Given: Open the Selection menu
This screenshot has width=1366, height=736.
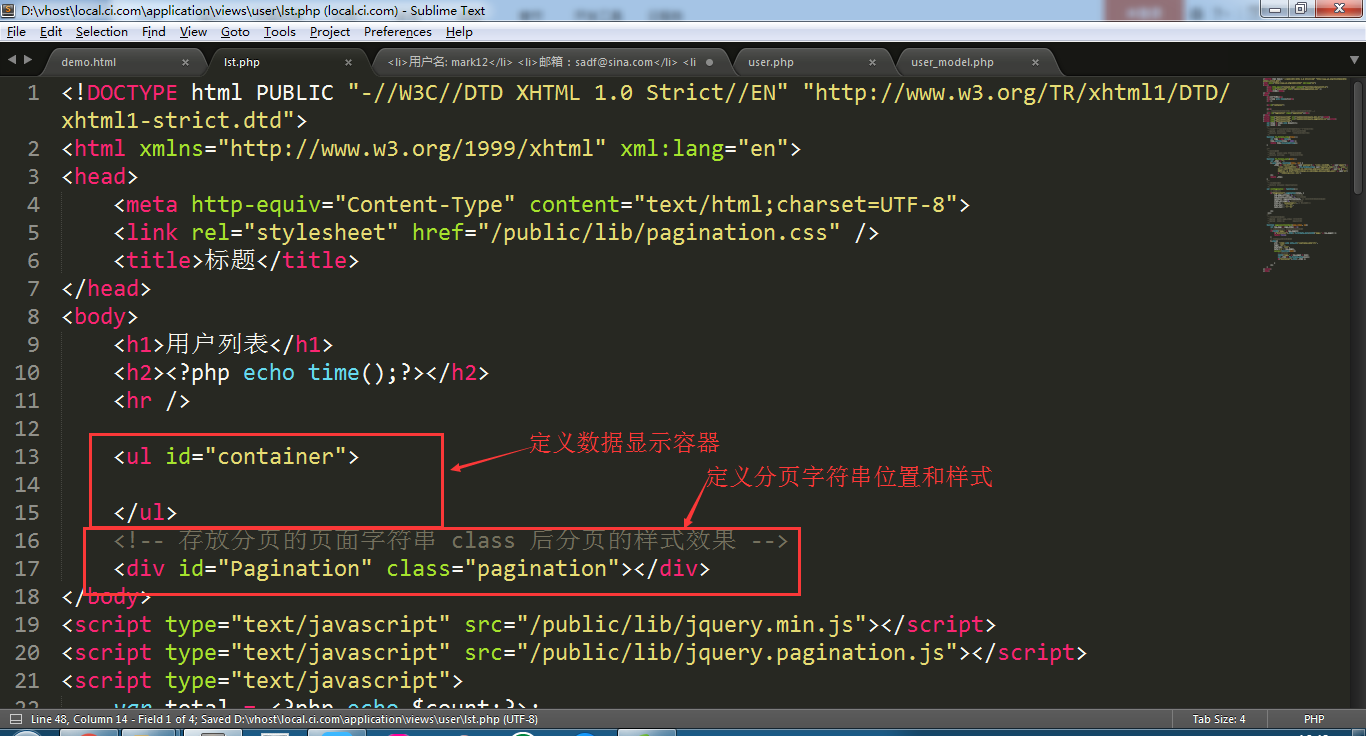Looking at the screenshot, I should pos(102,32).
